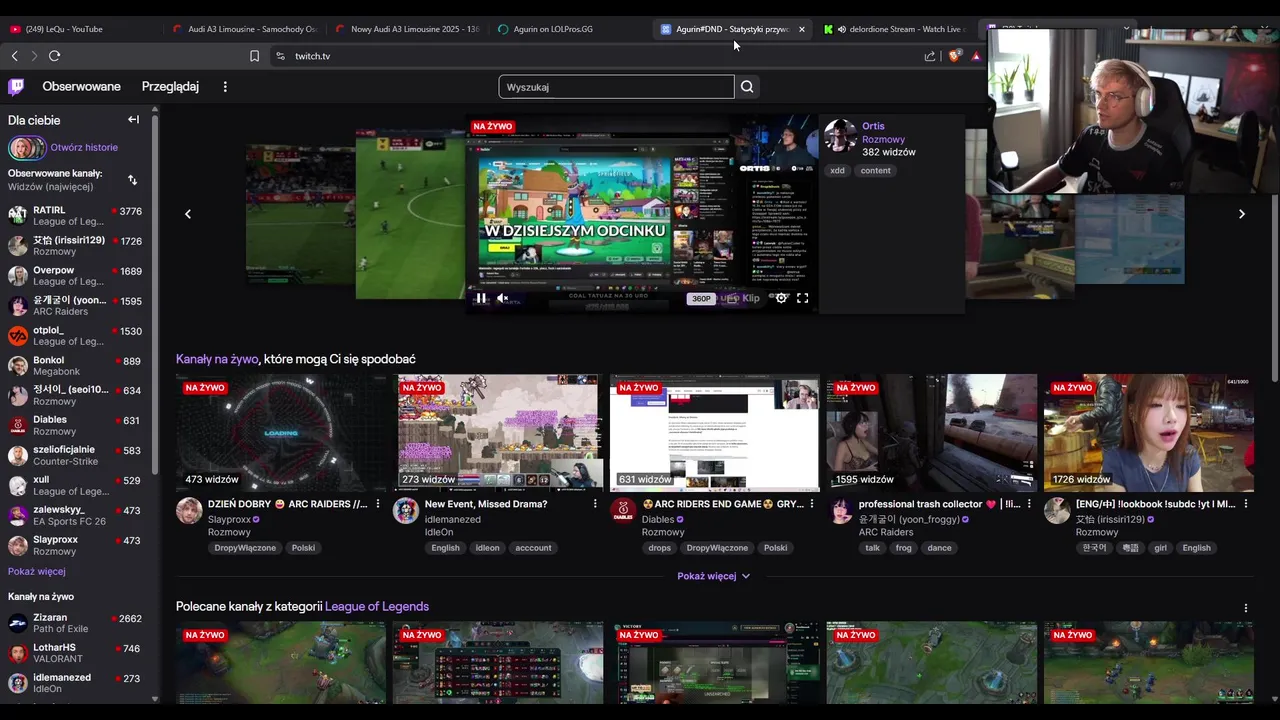The image size is (1280, 720).
Task: Switch to delordione Stream browser tab
Action: (x=895, y=29)
